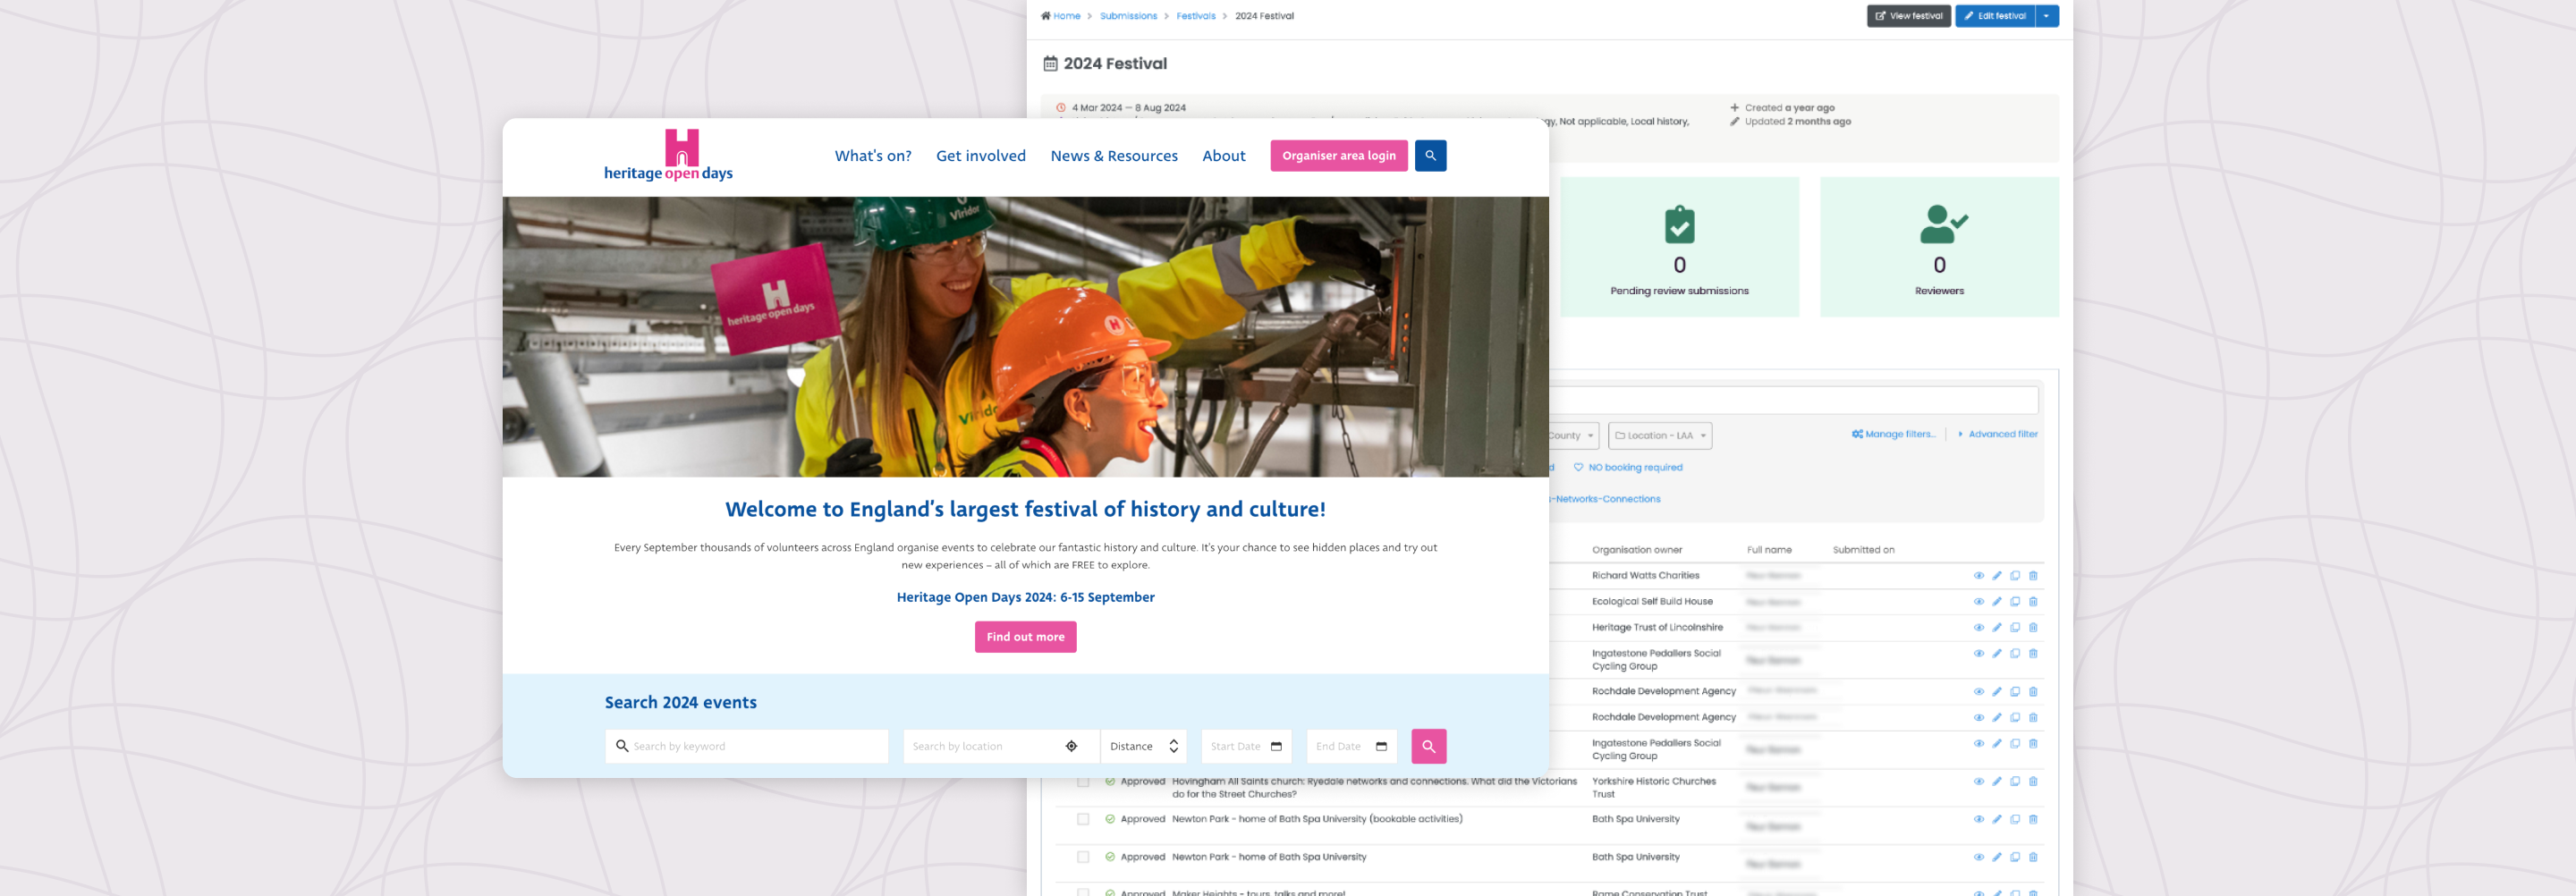Click the Organiser area login button
Screen dimensions: 2576x896
pos(1338,156)
